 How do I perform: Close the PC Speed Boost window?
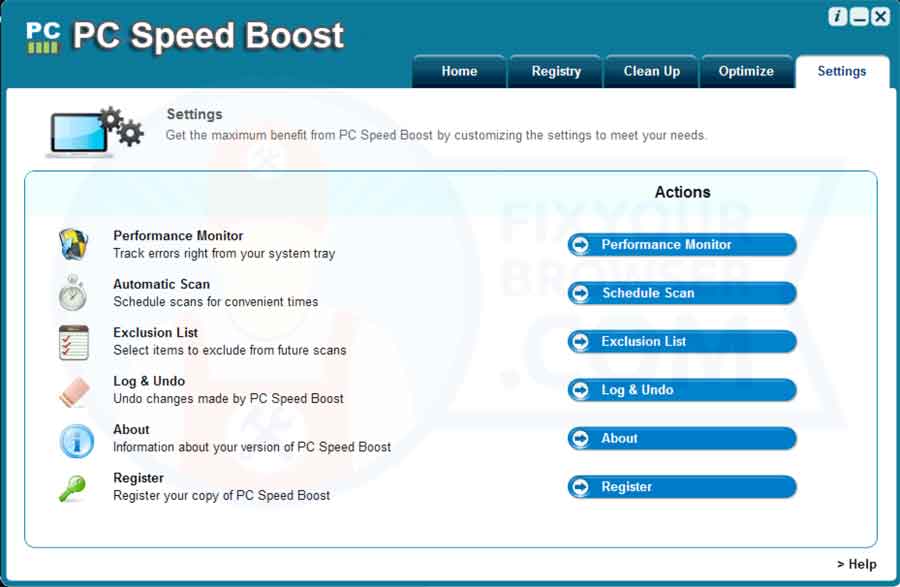pyautogui.click(x=880, y=17)
